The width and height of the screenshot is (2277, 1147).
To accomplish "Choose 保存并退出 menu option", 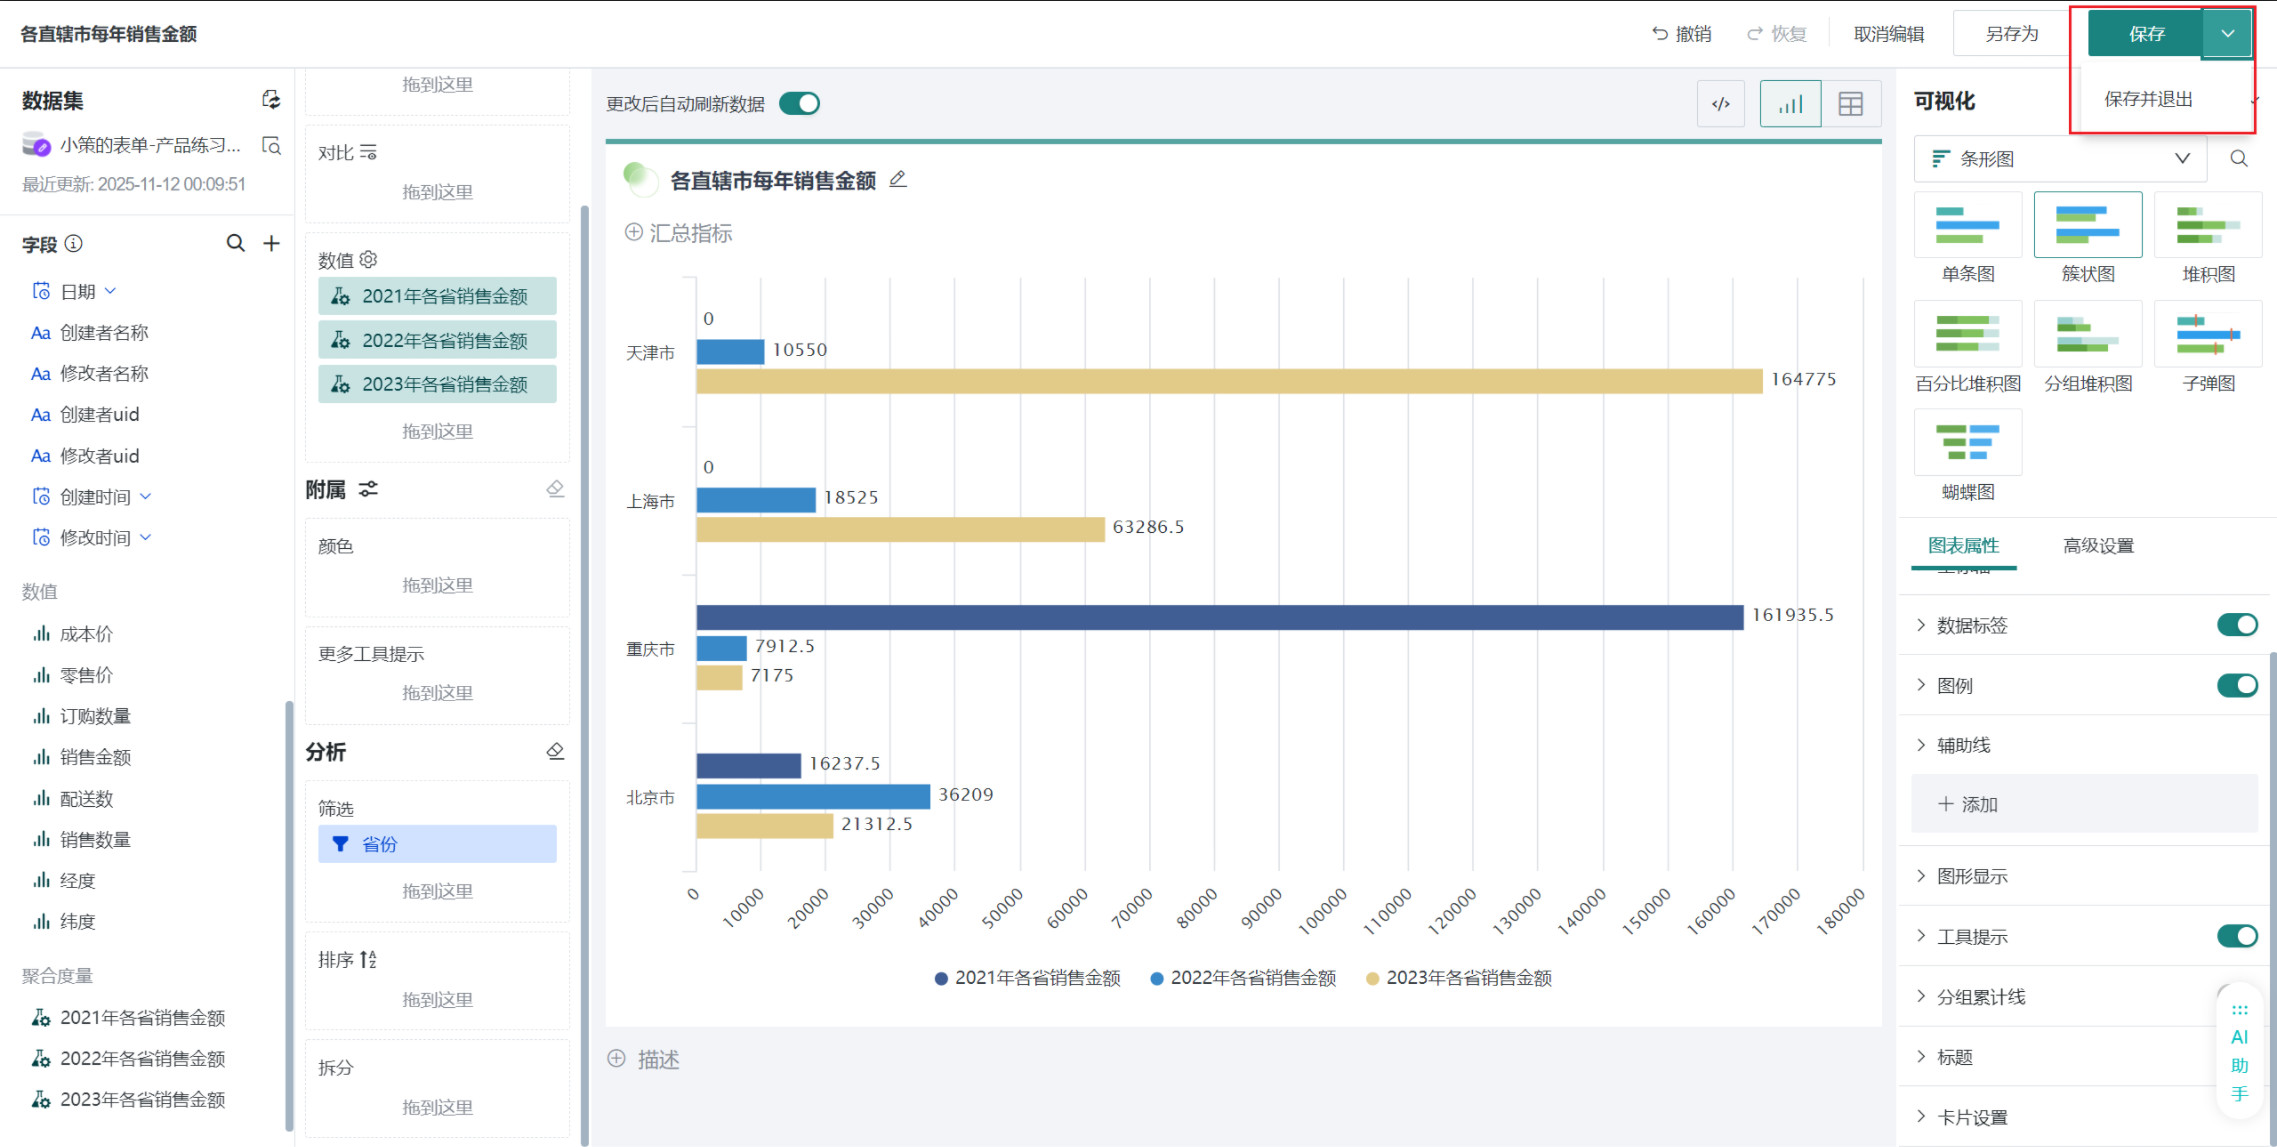I will [2148, 99].
